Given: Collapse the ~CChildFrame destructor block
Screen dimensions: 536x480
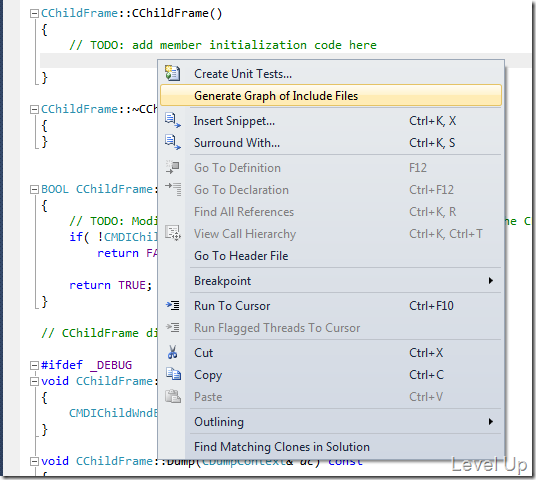Looking at the screenshot, I should (x=34, y=110).
